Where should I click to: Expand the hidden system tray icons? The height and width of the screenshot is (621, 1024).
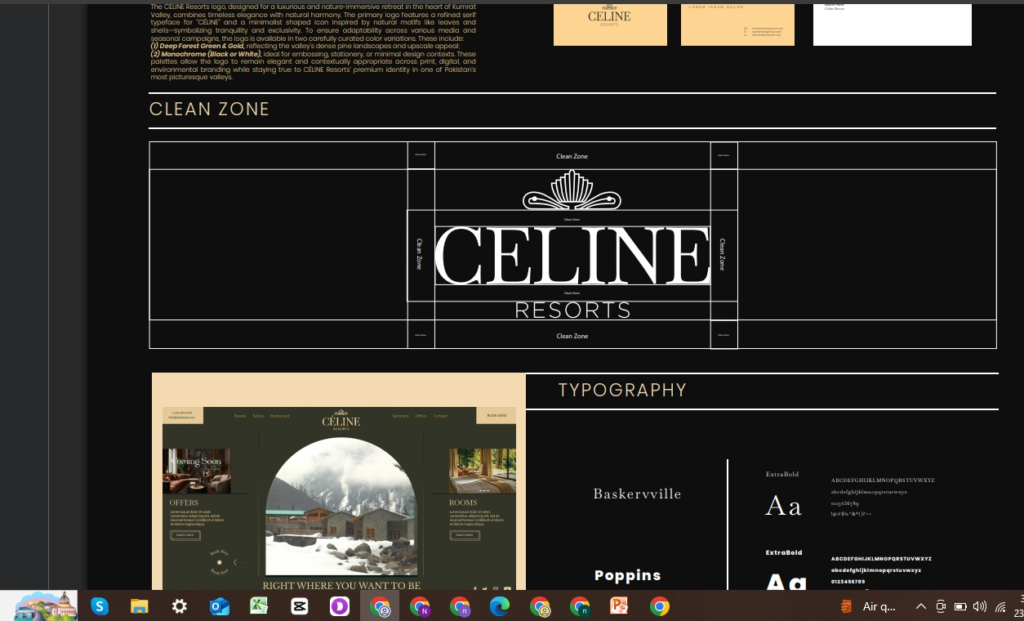921,606
